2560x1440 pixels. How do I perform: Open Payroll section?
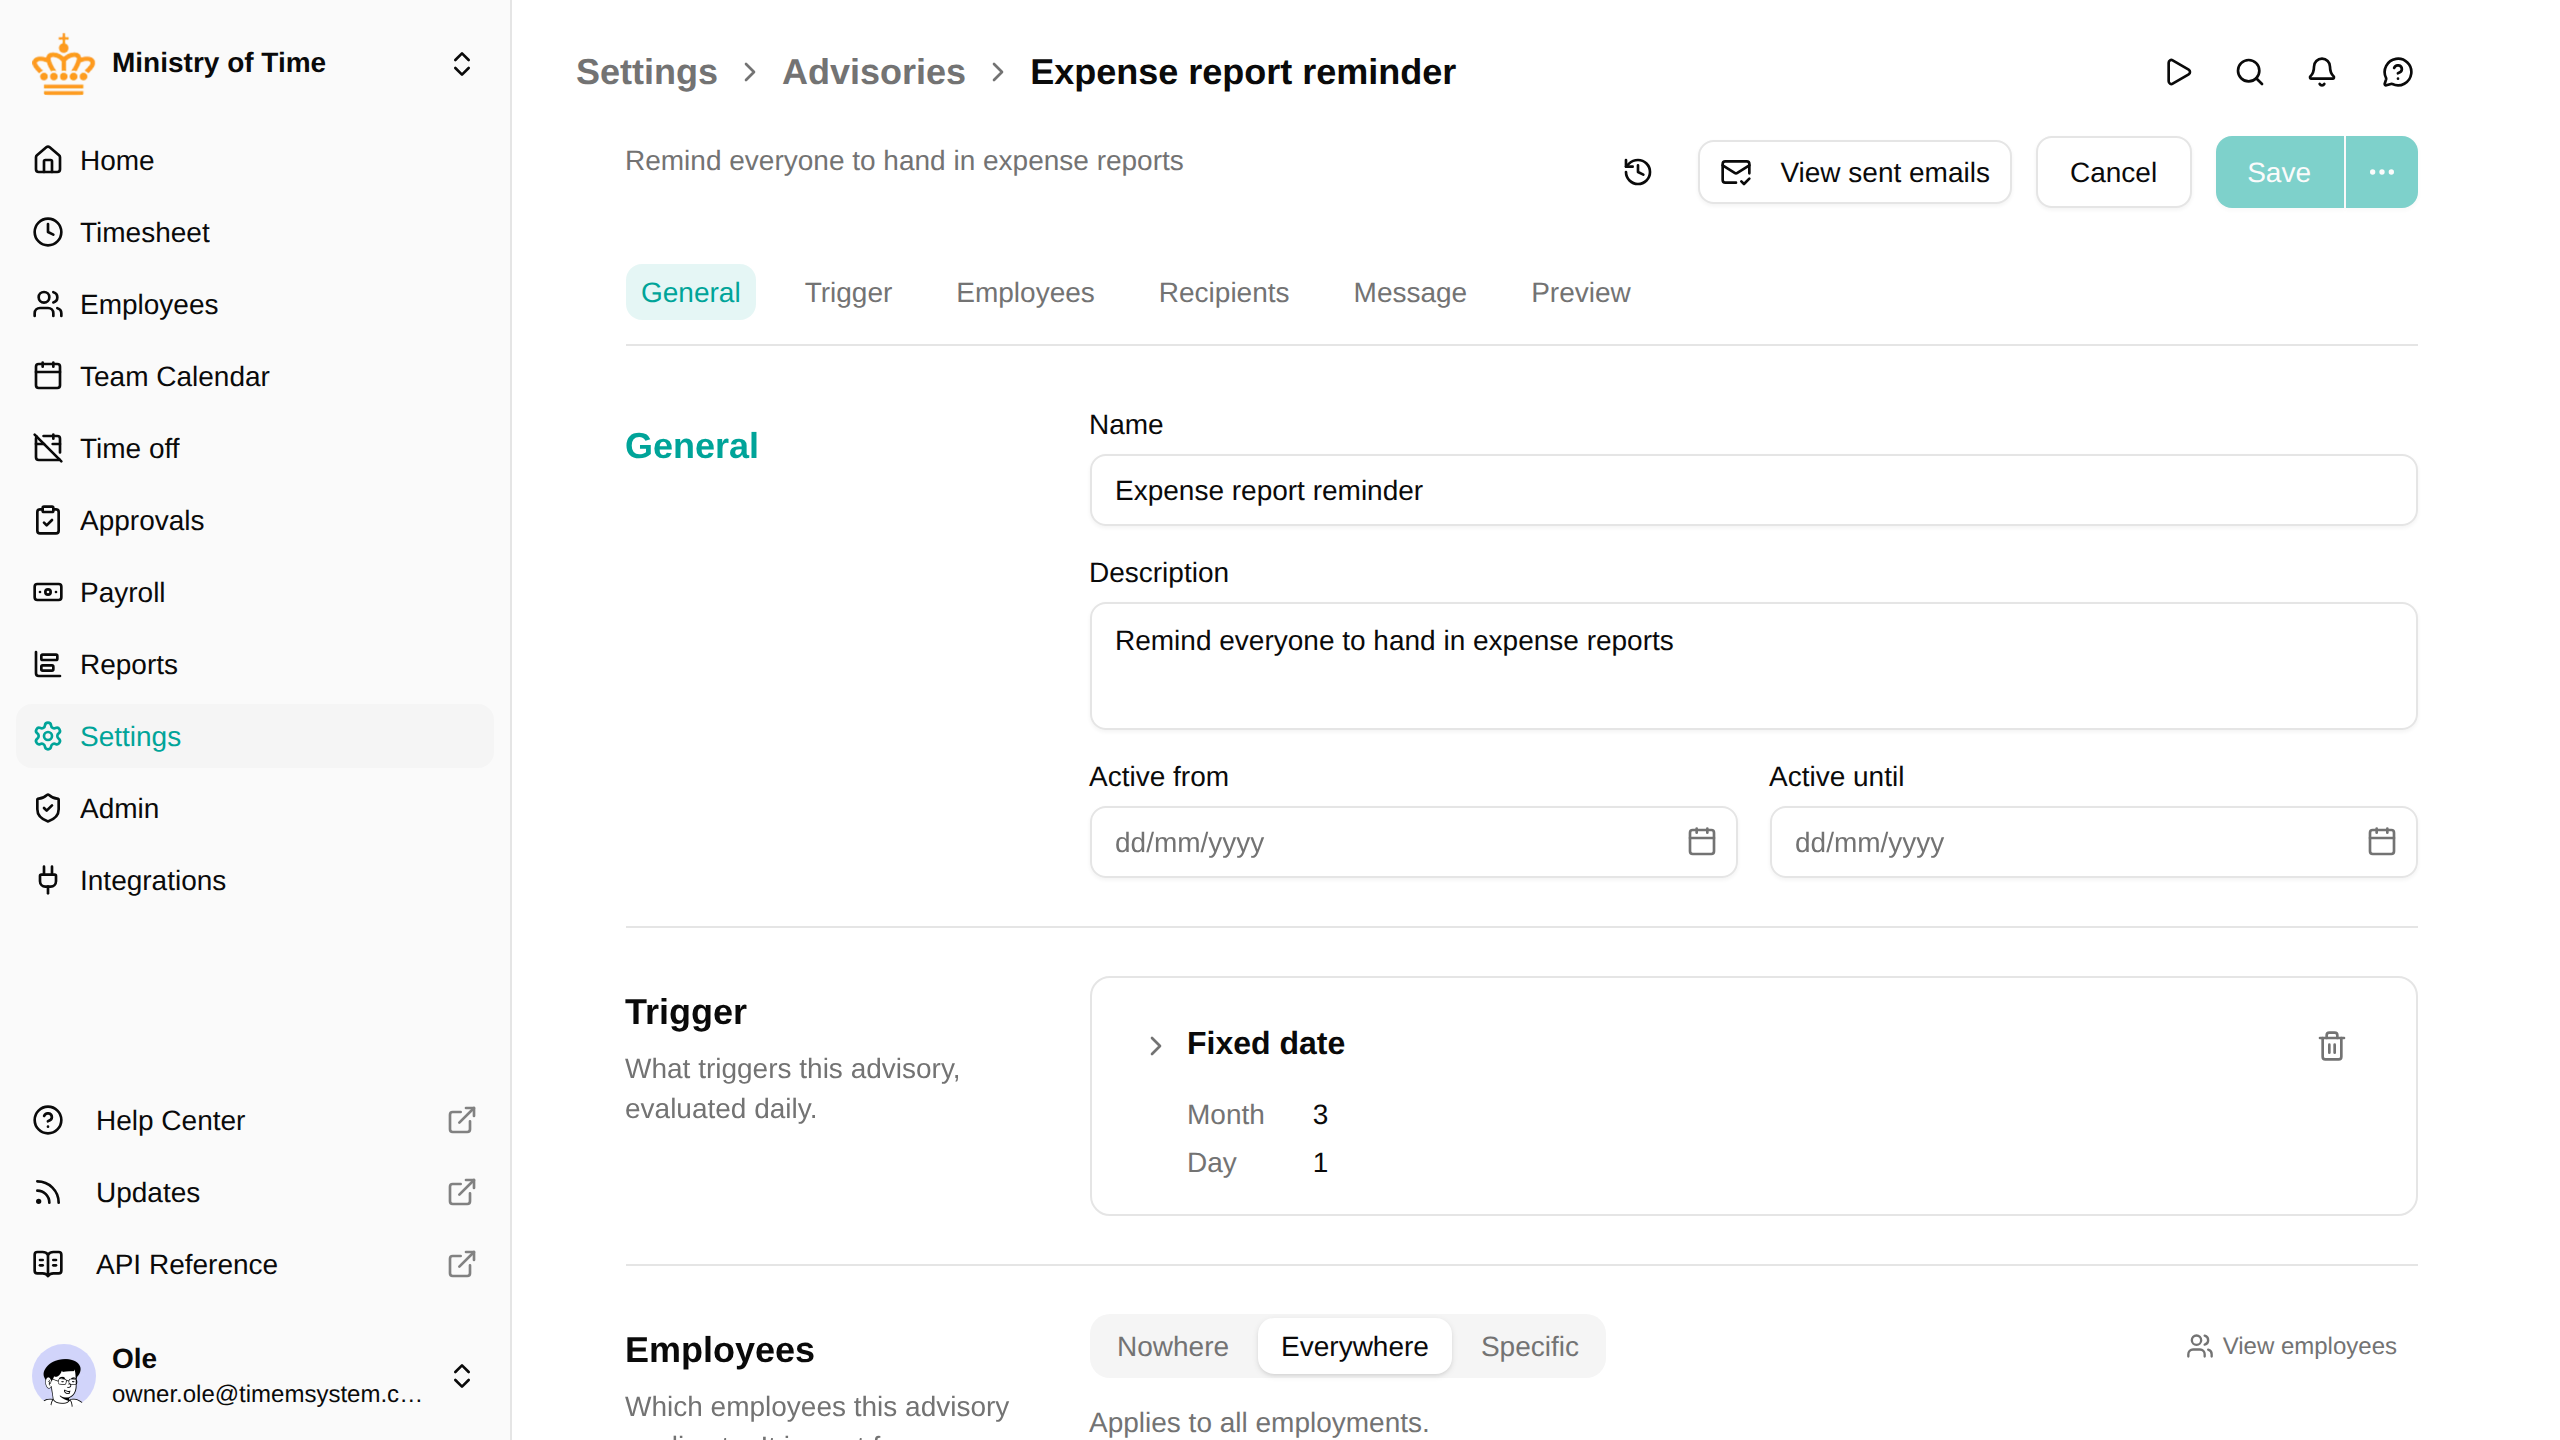(255, 592)
